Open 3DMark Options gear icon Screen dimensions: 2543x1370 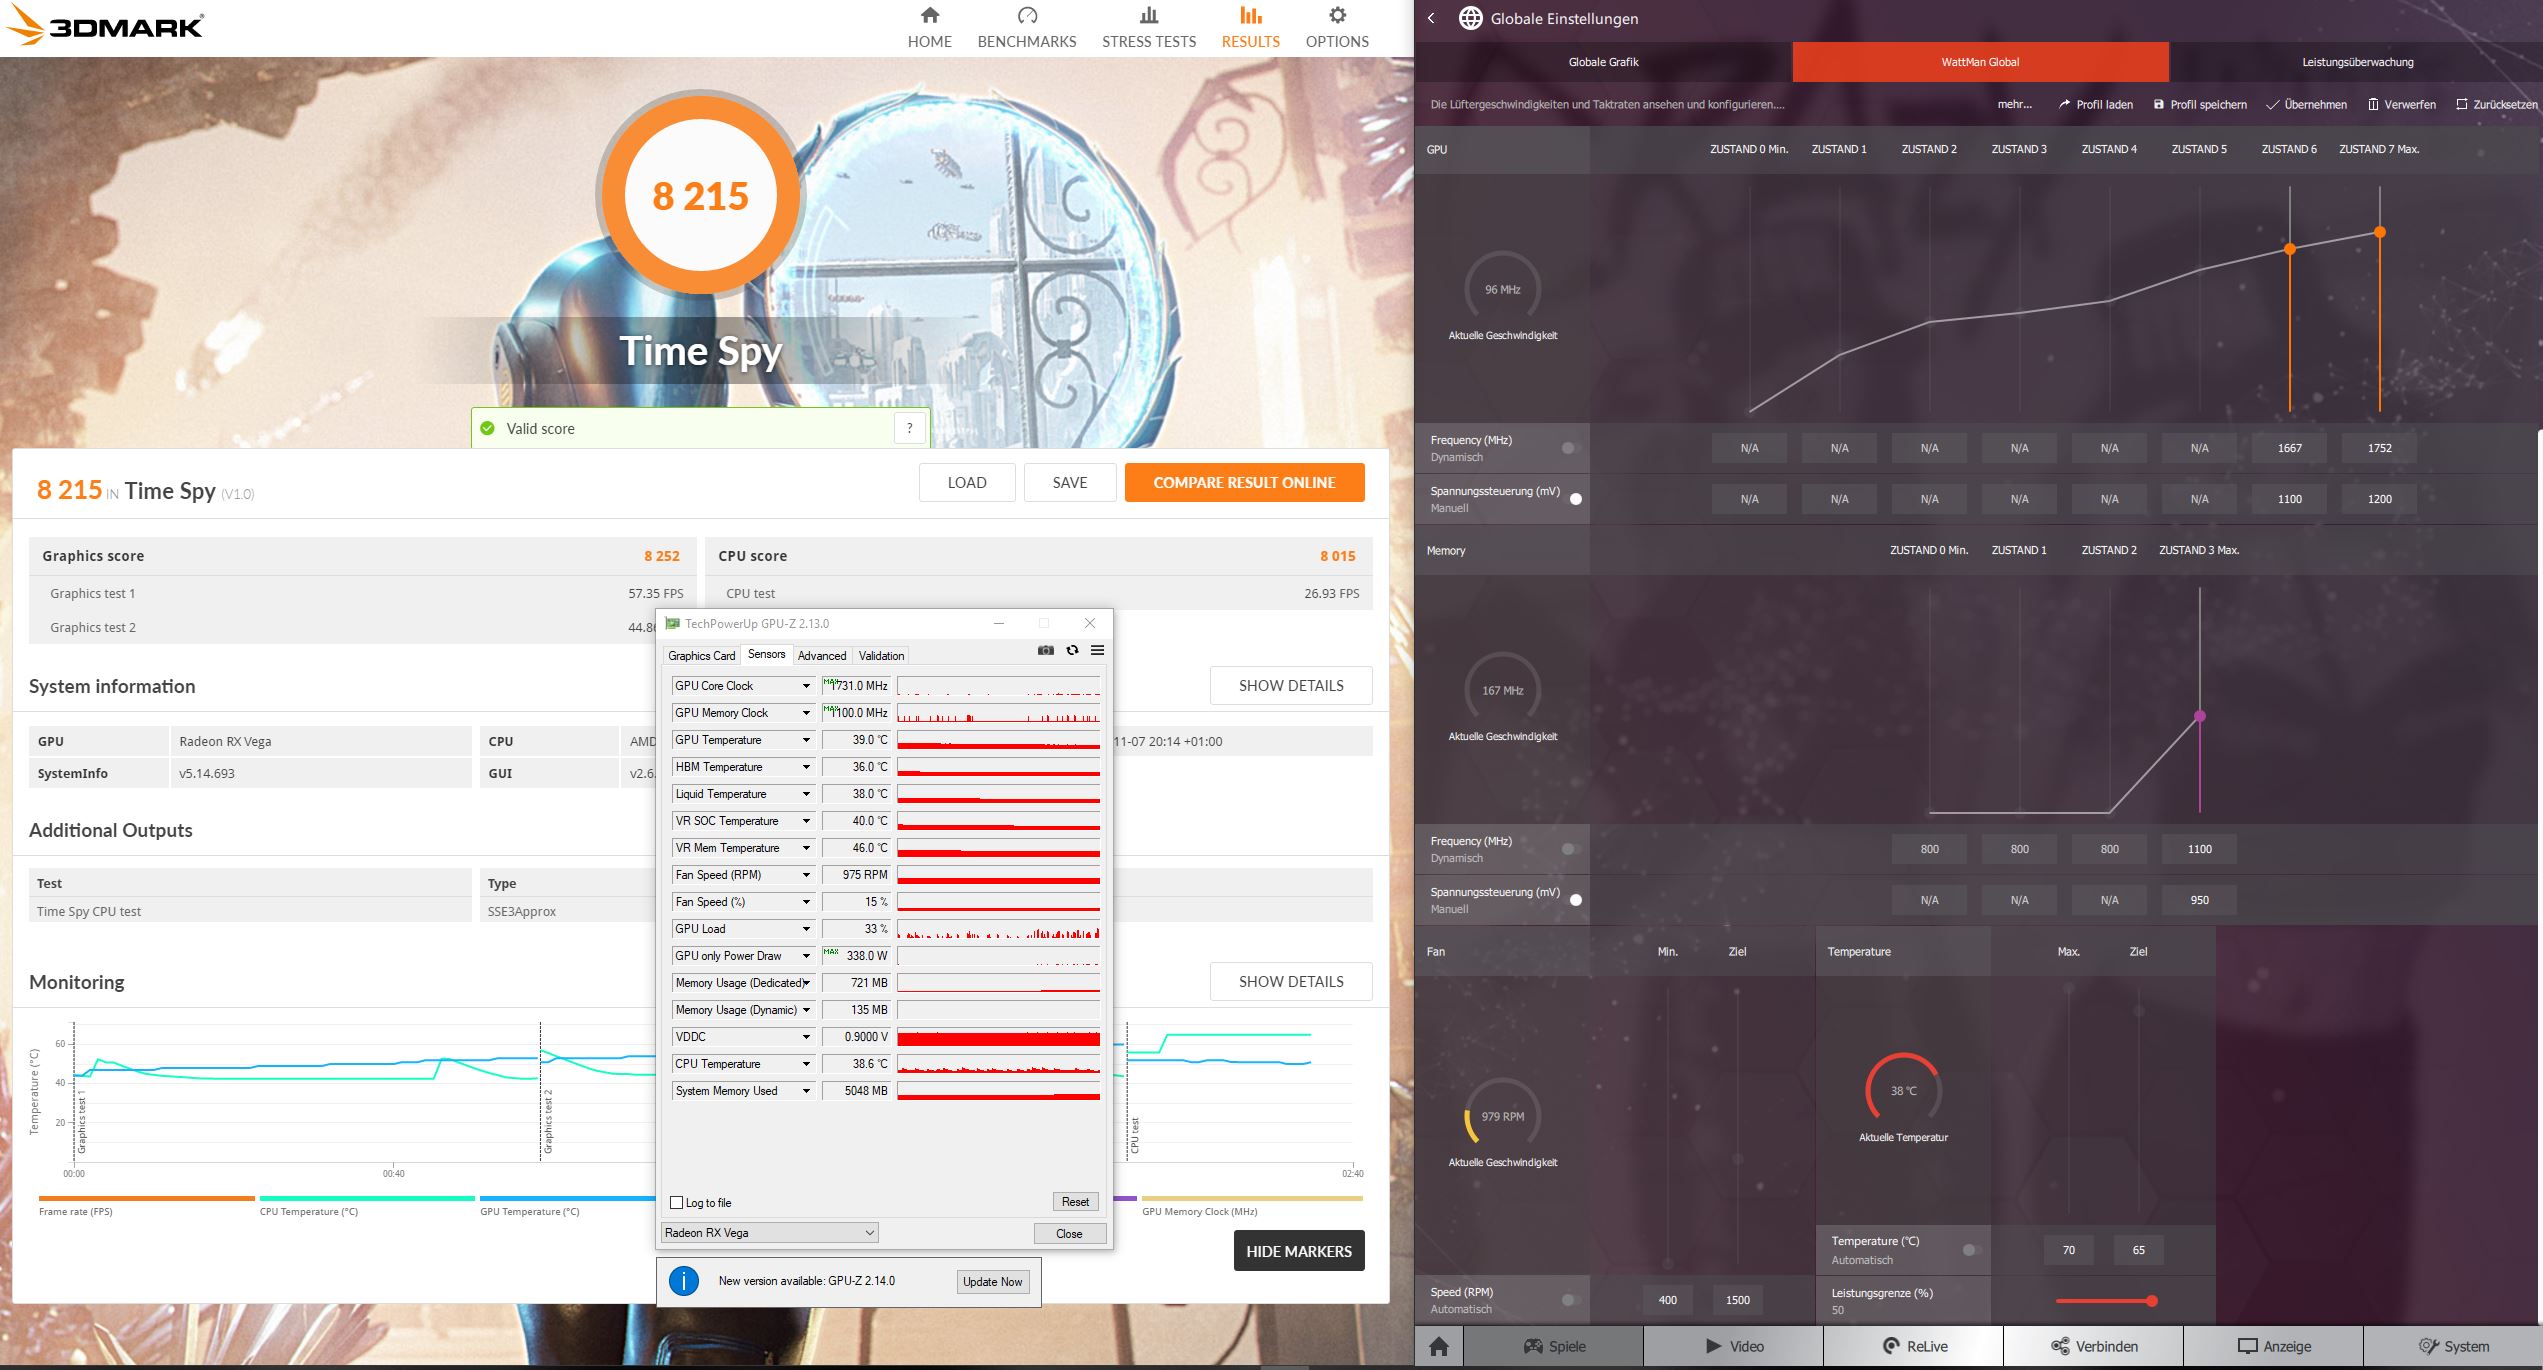tap(1337, 16)
